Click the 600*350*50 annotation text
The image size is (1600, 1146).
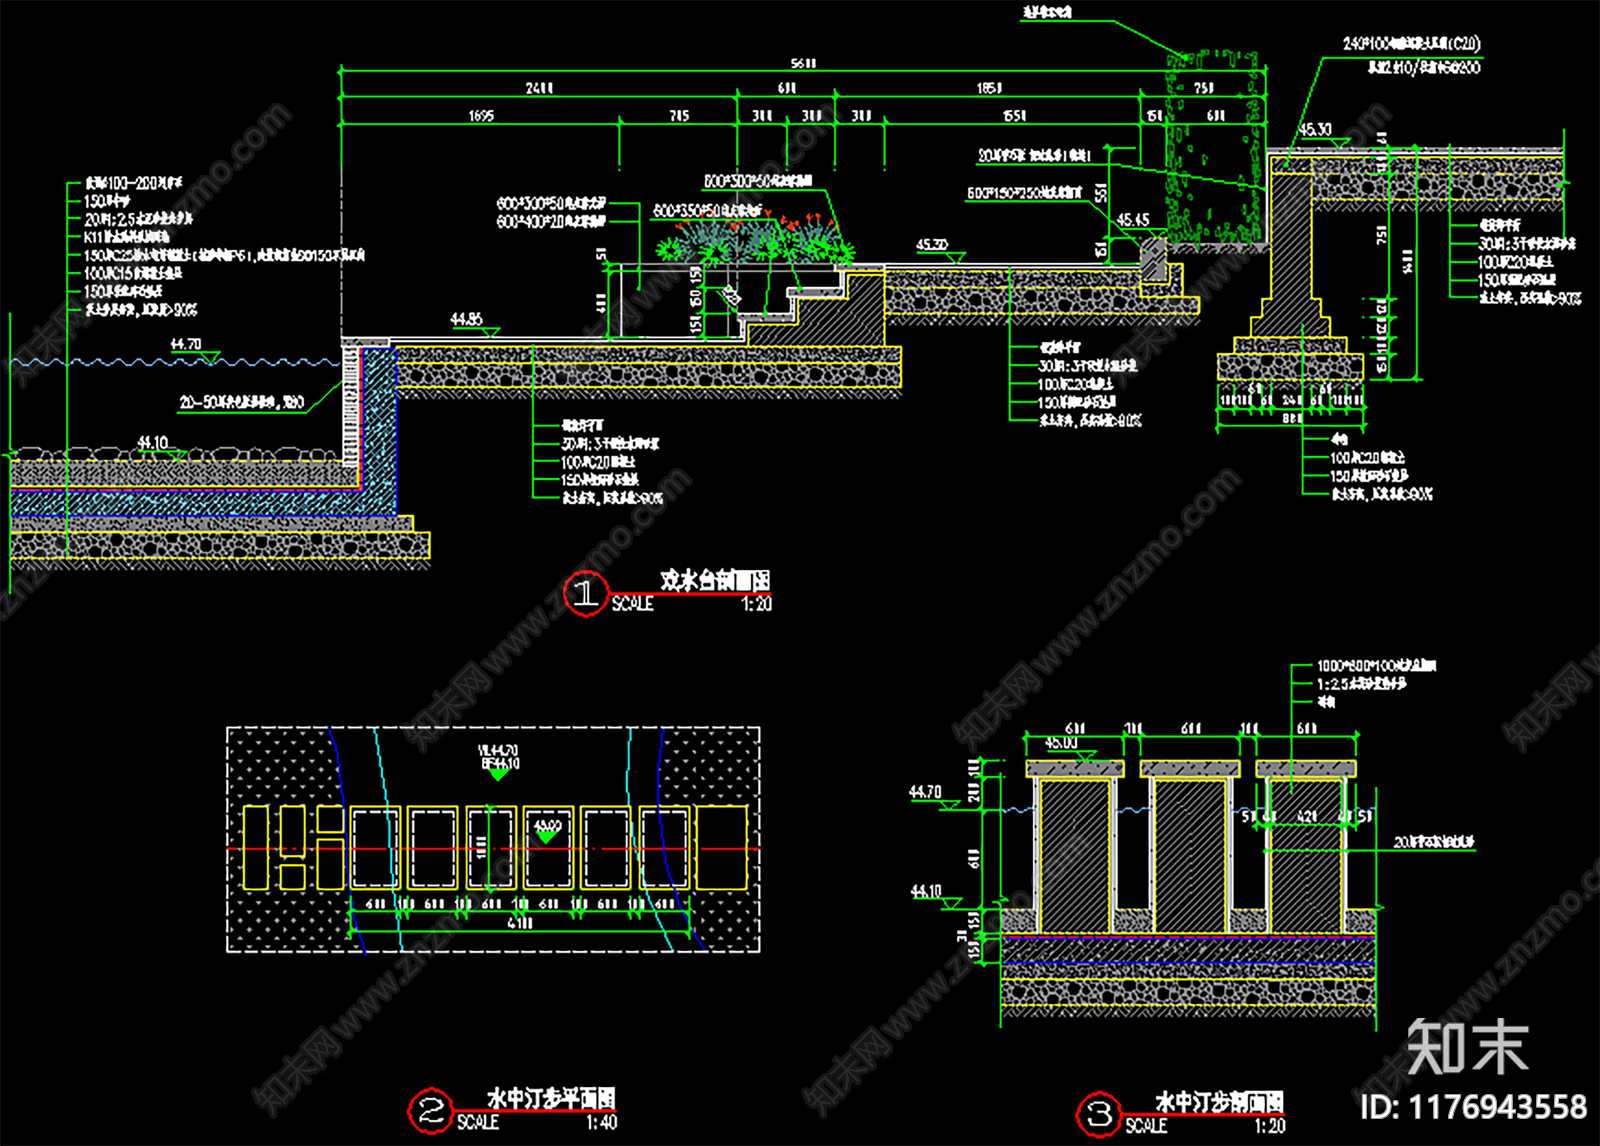point(708,211)
